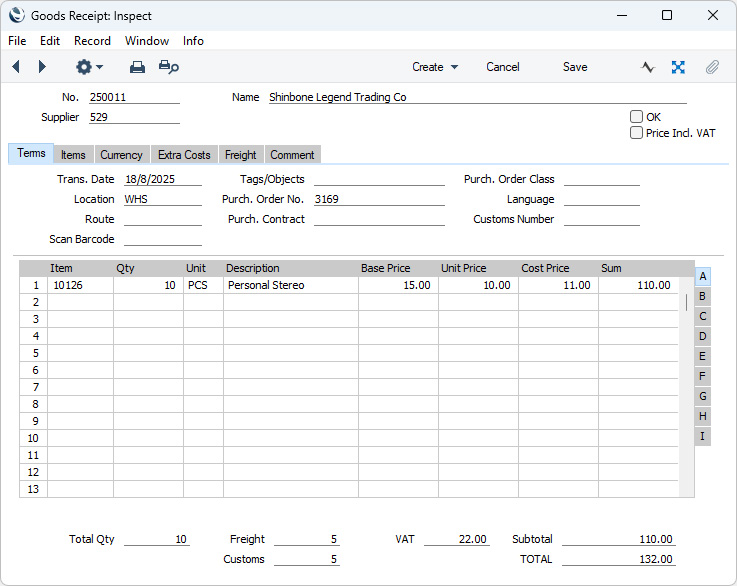Switch to the Currency tab

pos(121,155)
